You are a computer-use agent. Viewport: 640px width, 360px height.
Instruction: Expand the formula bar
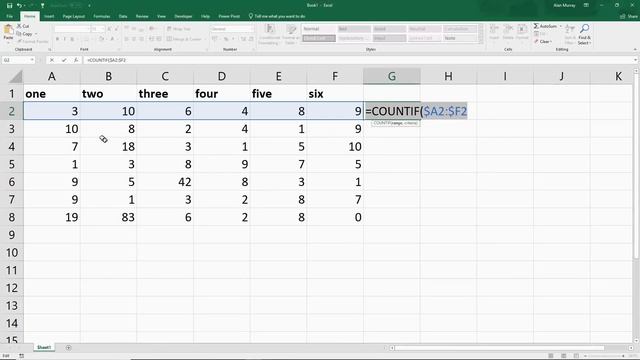[636, 60]
